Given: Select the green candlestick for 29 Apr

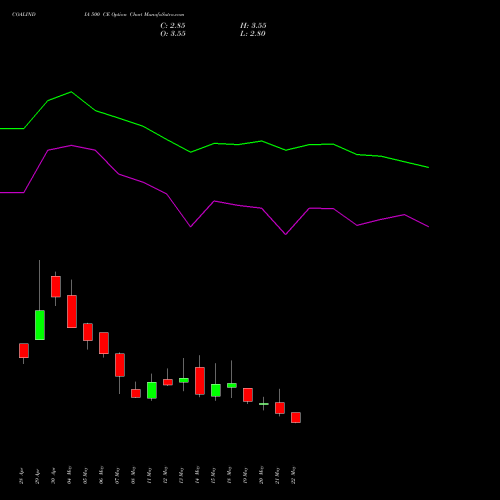Looking at the screenshot, I should point(40,325).
